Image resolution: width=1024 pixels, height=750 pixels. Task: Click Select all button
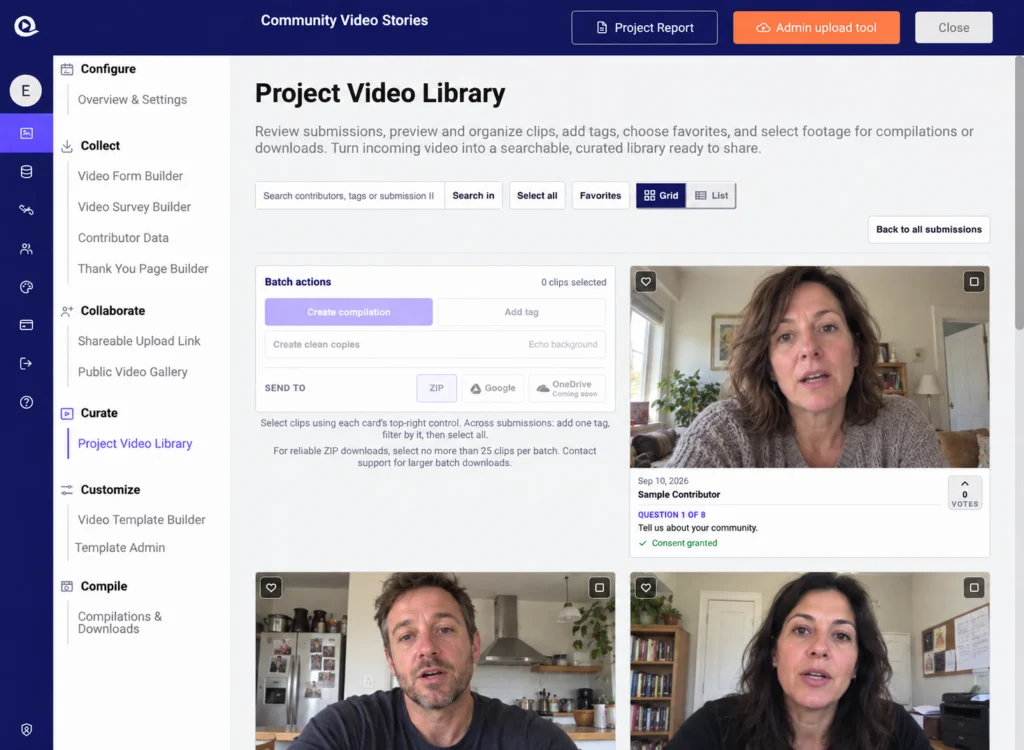pos(537,195)
